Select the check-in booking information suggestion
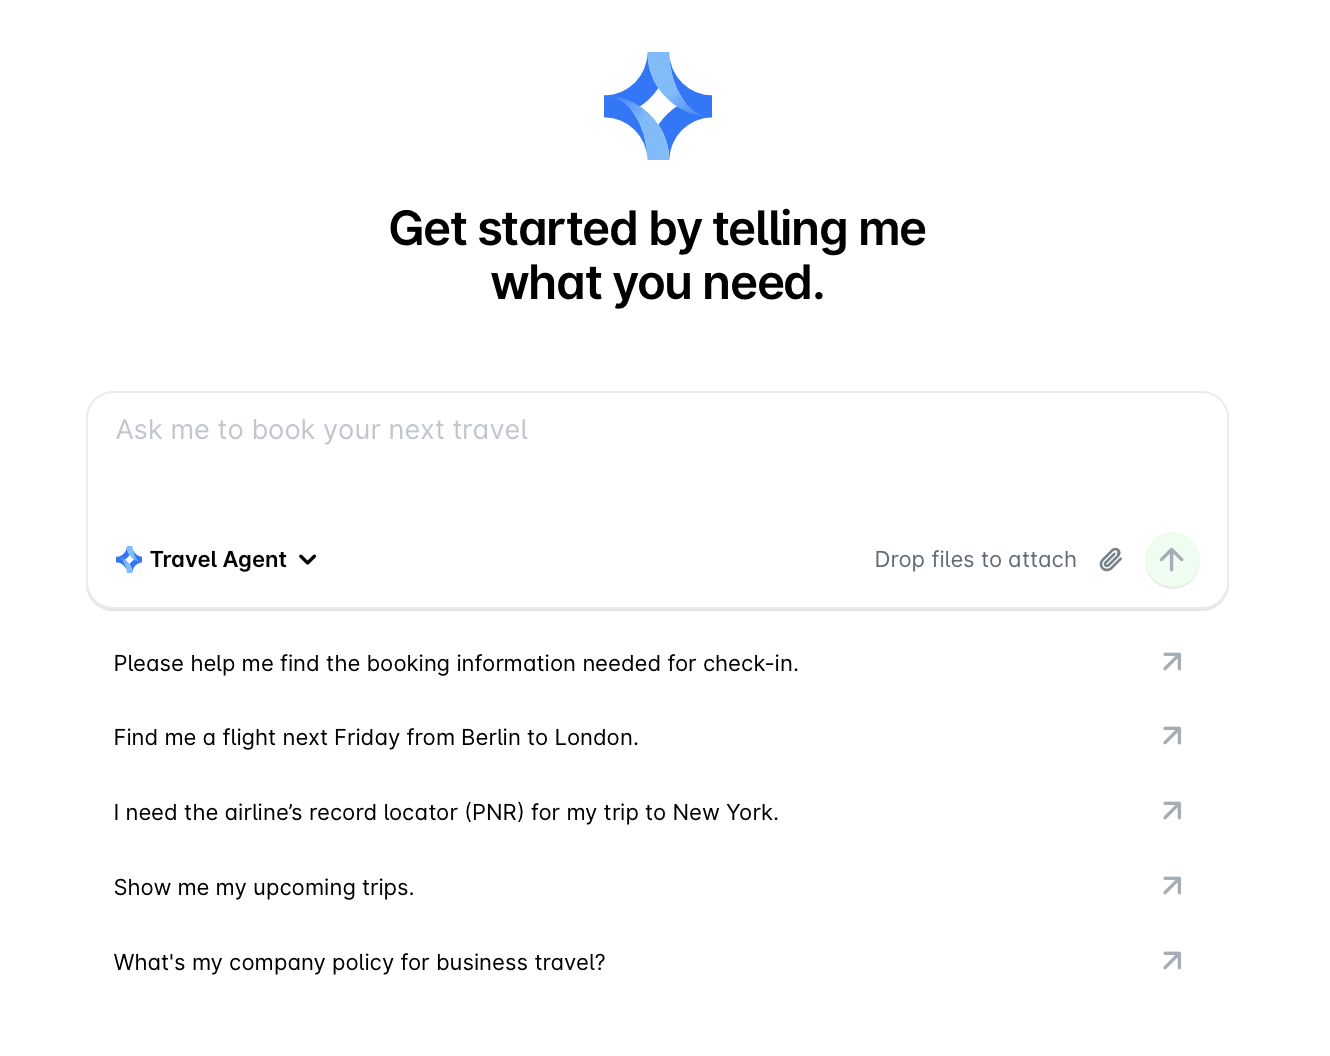This screenshot has height=1056, width=1330. point(456,663)
